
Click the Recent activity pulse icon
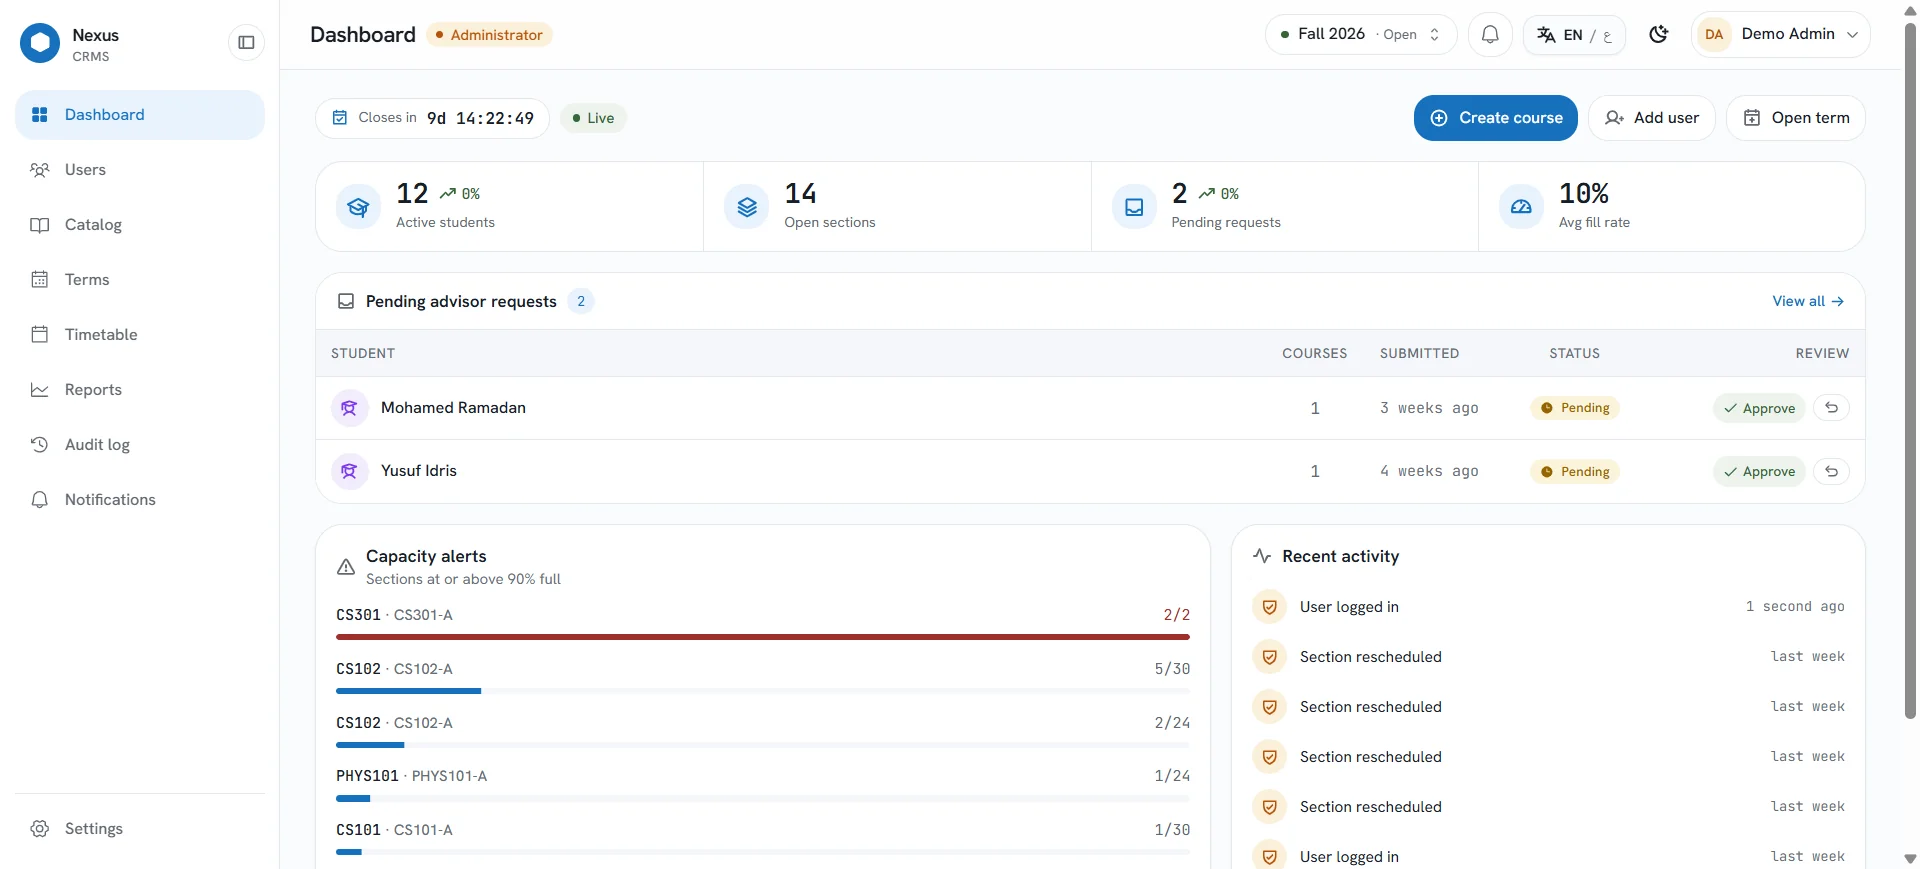coord(1262,556)
